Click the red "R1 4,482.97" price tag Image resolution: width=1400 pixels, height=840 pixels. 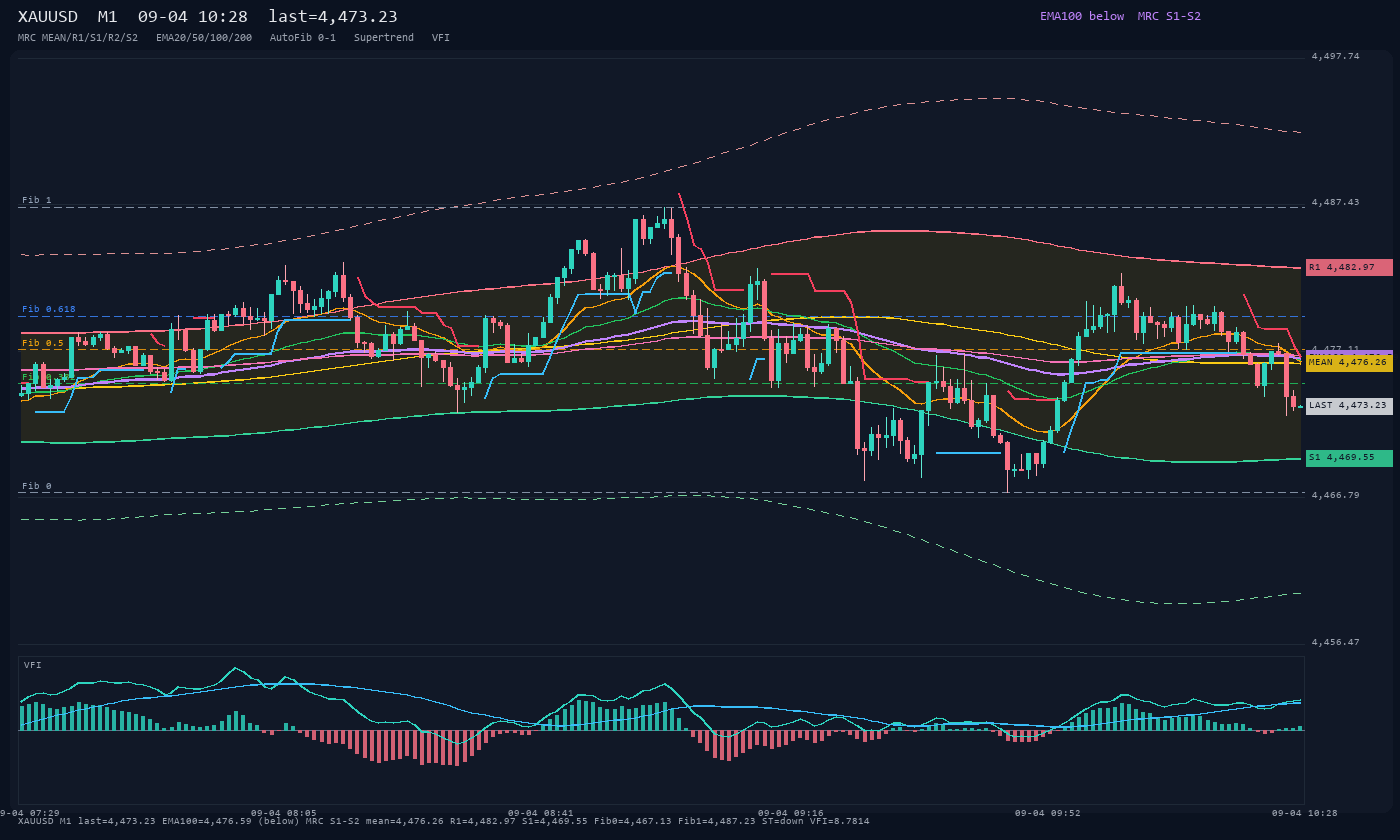click(1349, 267)
